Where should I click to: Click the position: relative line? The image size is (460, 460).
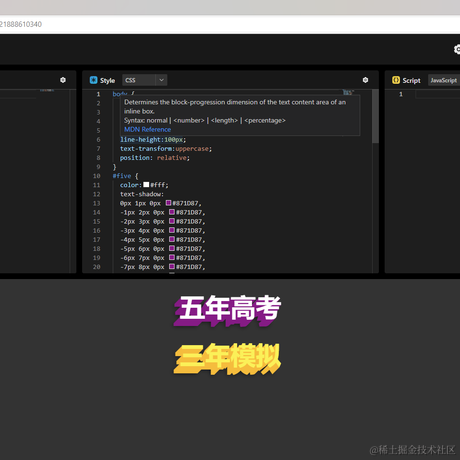point(155,158)
